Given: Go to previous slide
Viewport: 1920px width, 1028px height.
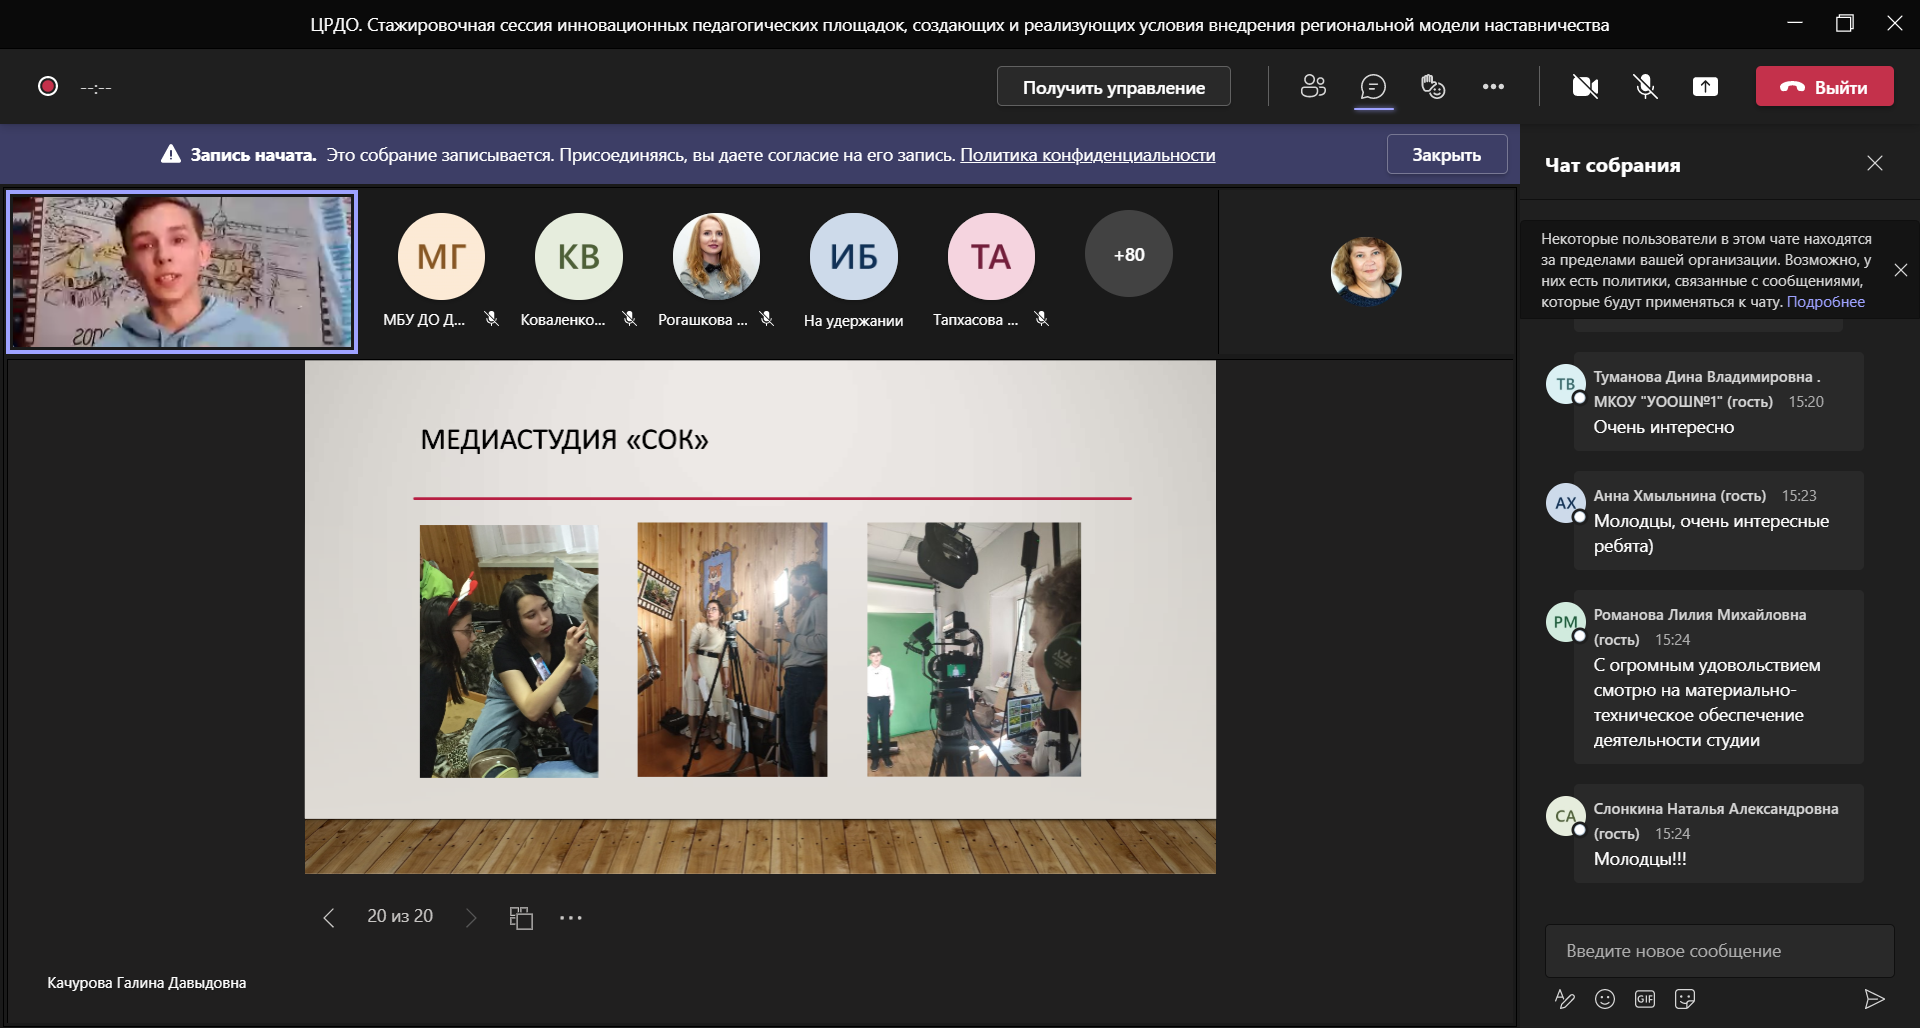Looking at the screenshot, I should click(x=328, y=918).
